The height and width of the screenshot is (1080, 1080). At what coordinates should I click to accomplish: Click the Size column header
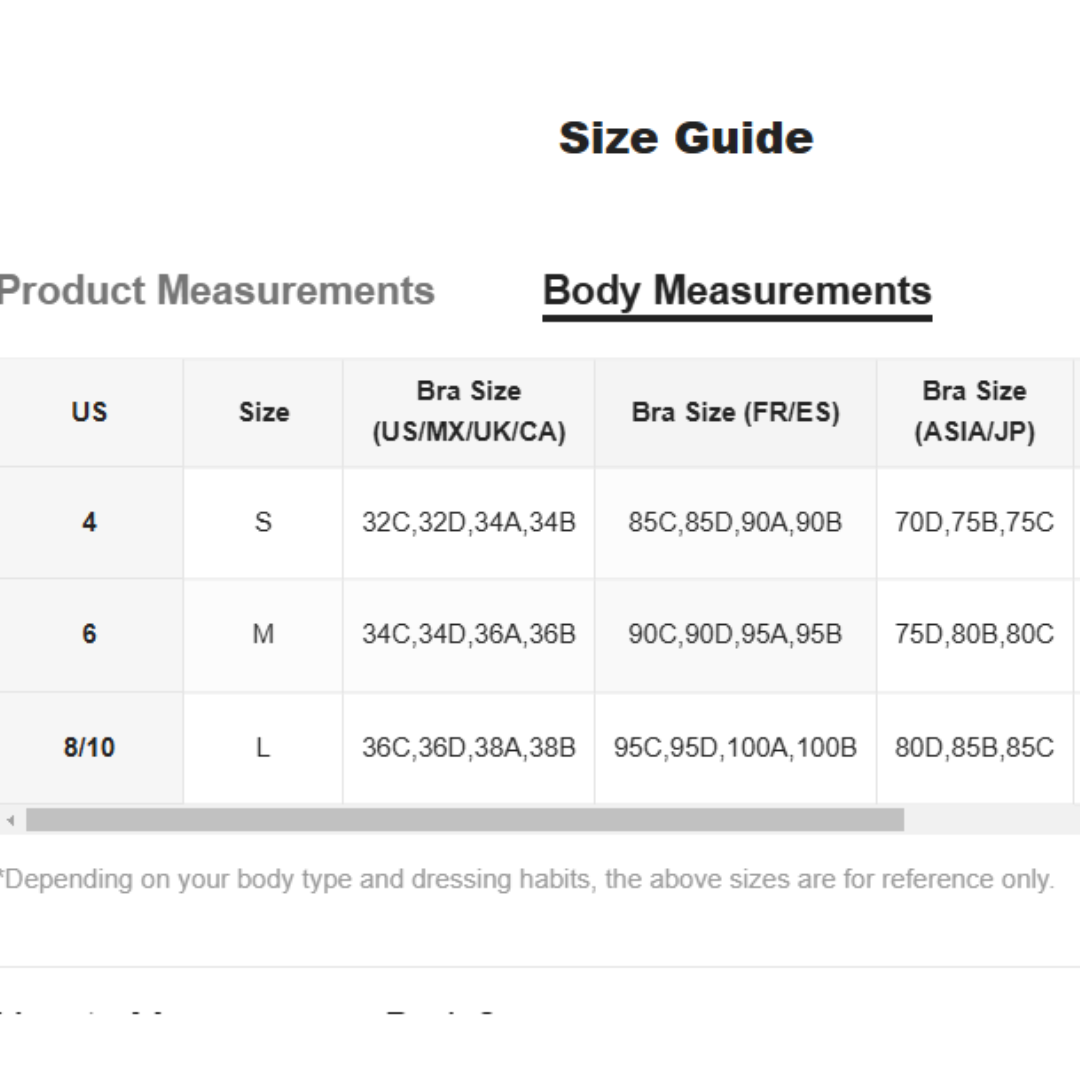tap(263, 412)
